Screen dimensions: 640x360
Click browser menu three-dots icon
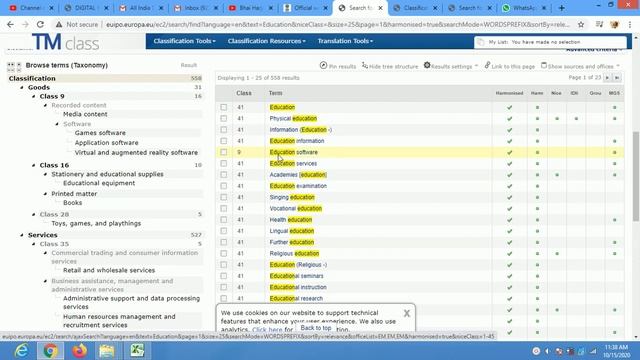630,24
